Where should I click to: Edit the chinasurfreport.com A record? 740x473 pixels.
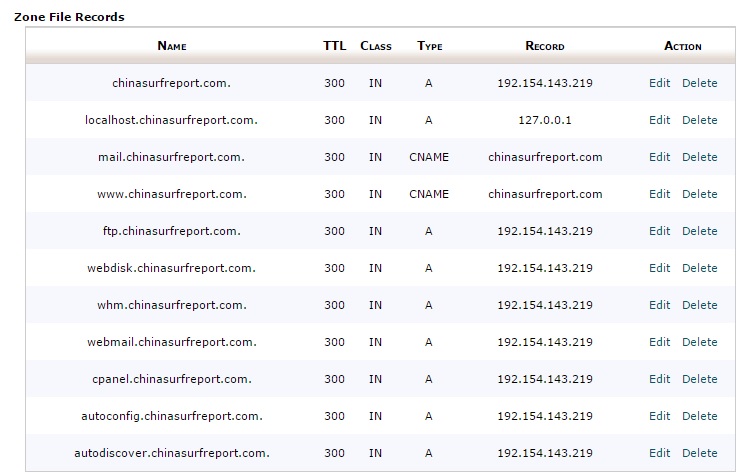coord(659,83)
